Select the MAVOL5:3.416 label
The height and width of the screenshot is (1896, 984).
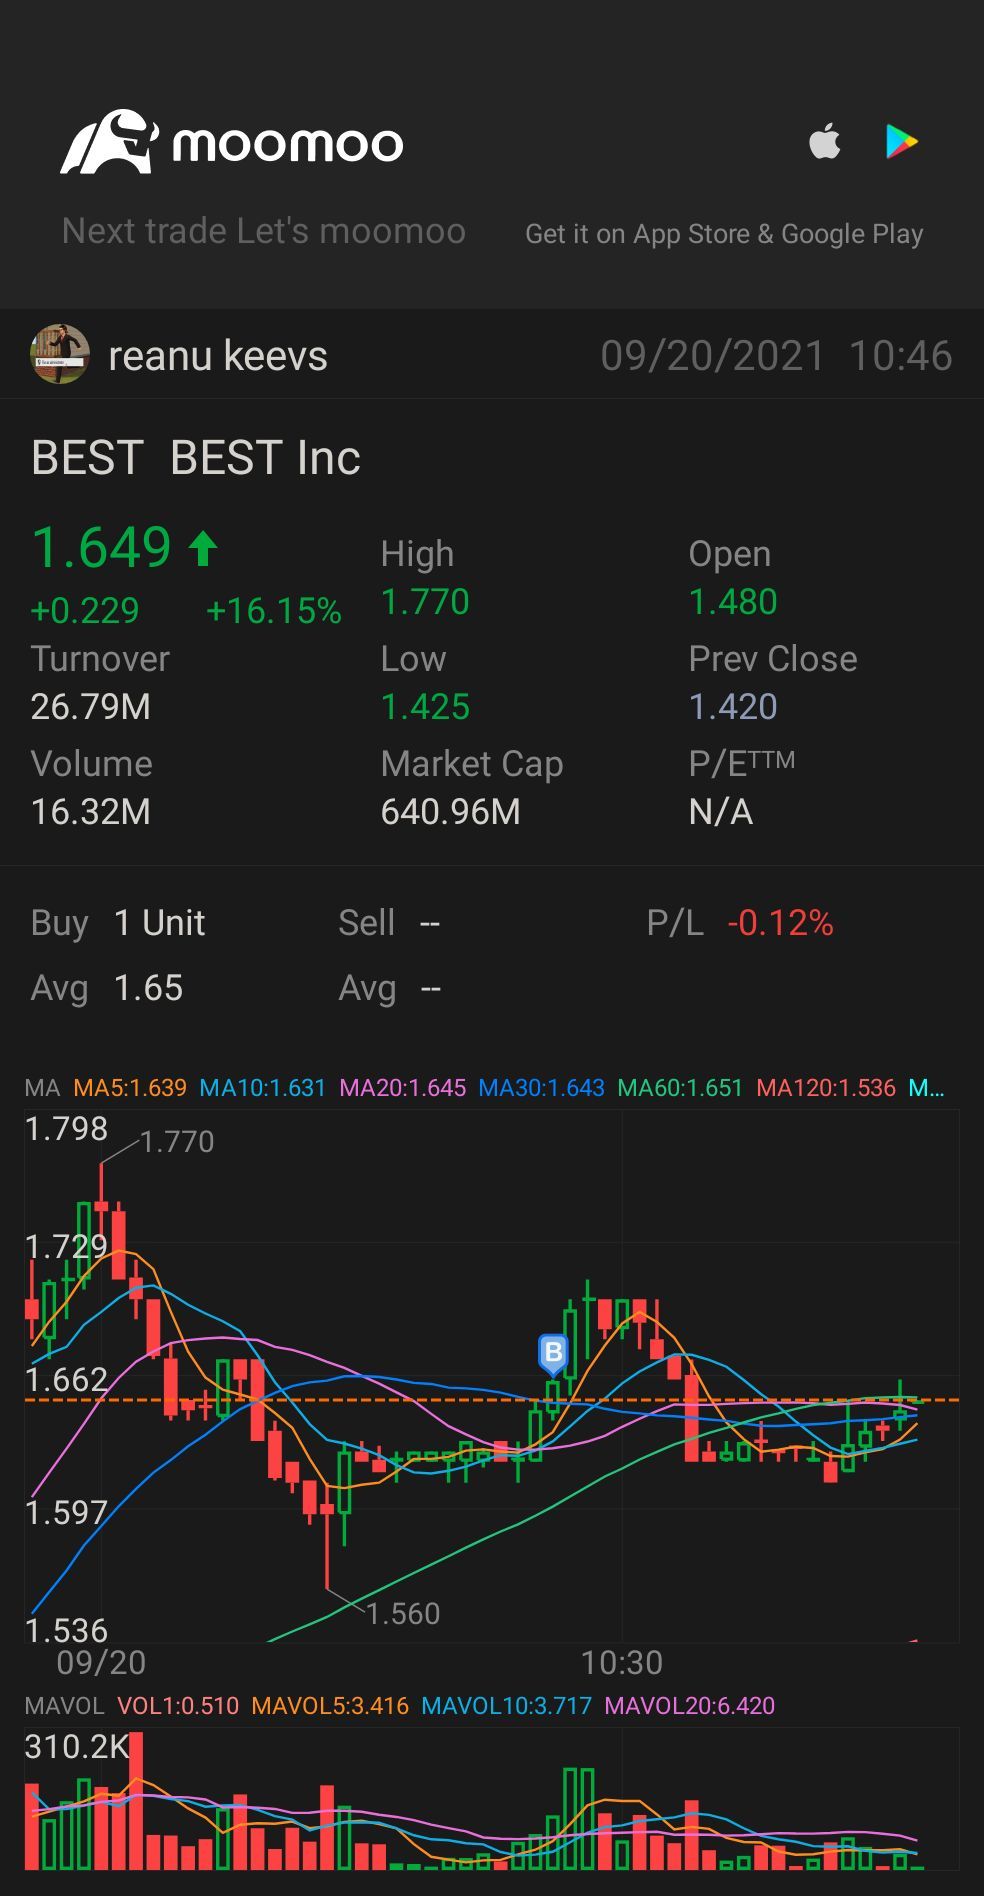click(x=330, y=1706)
